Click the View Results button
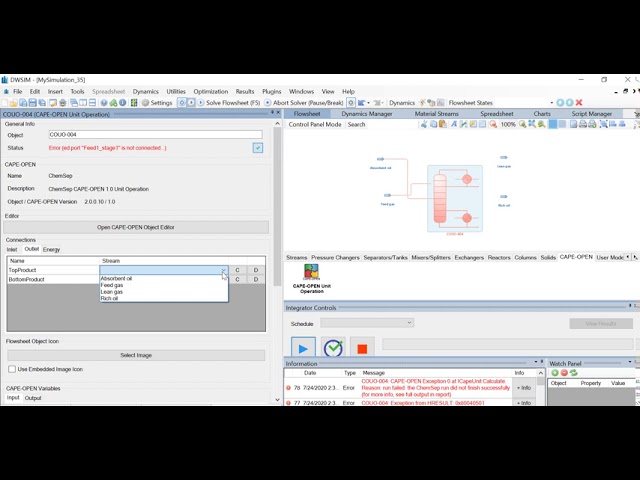The width and height of the screenshot is (640, 480). (x=601, y=324)
